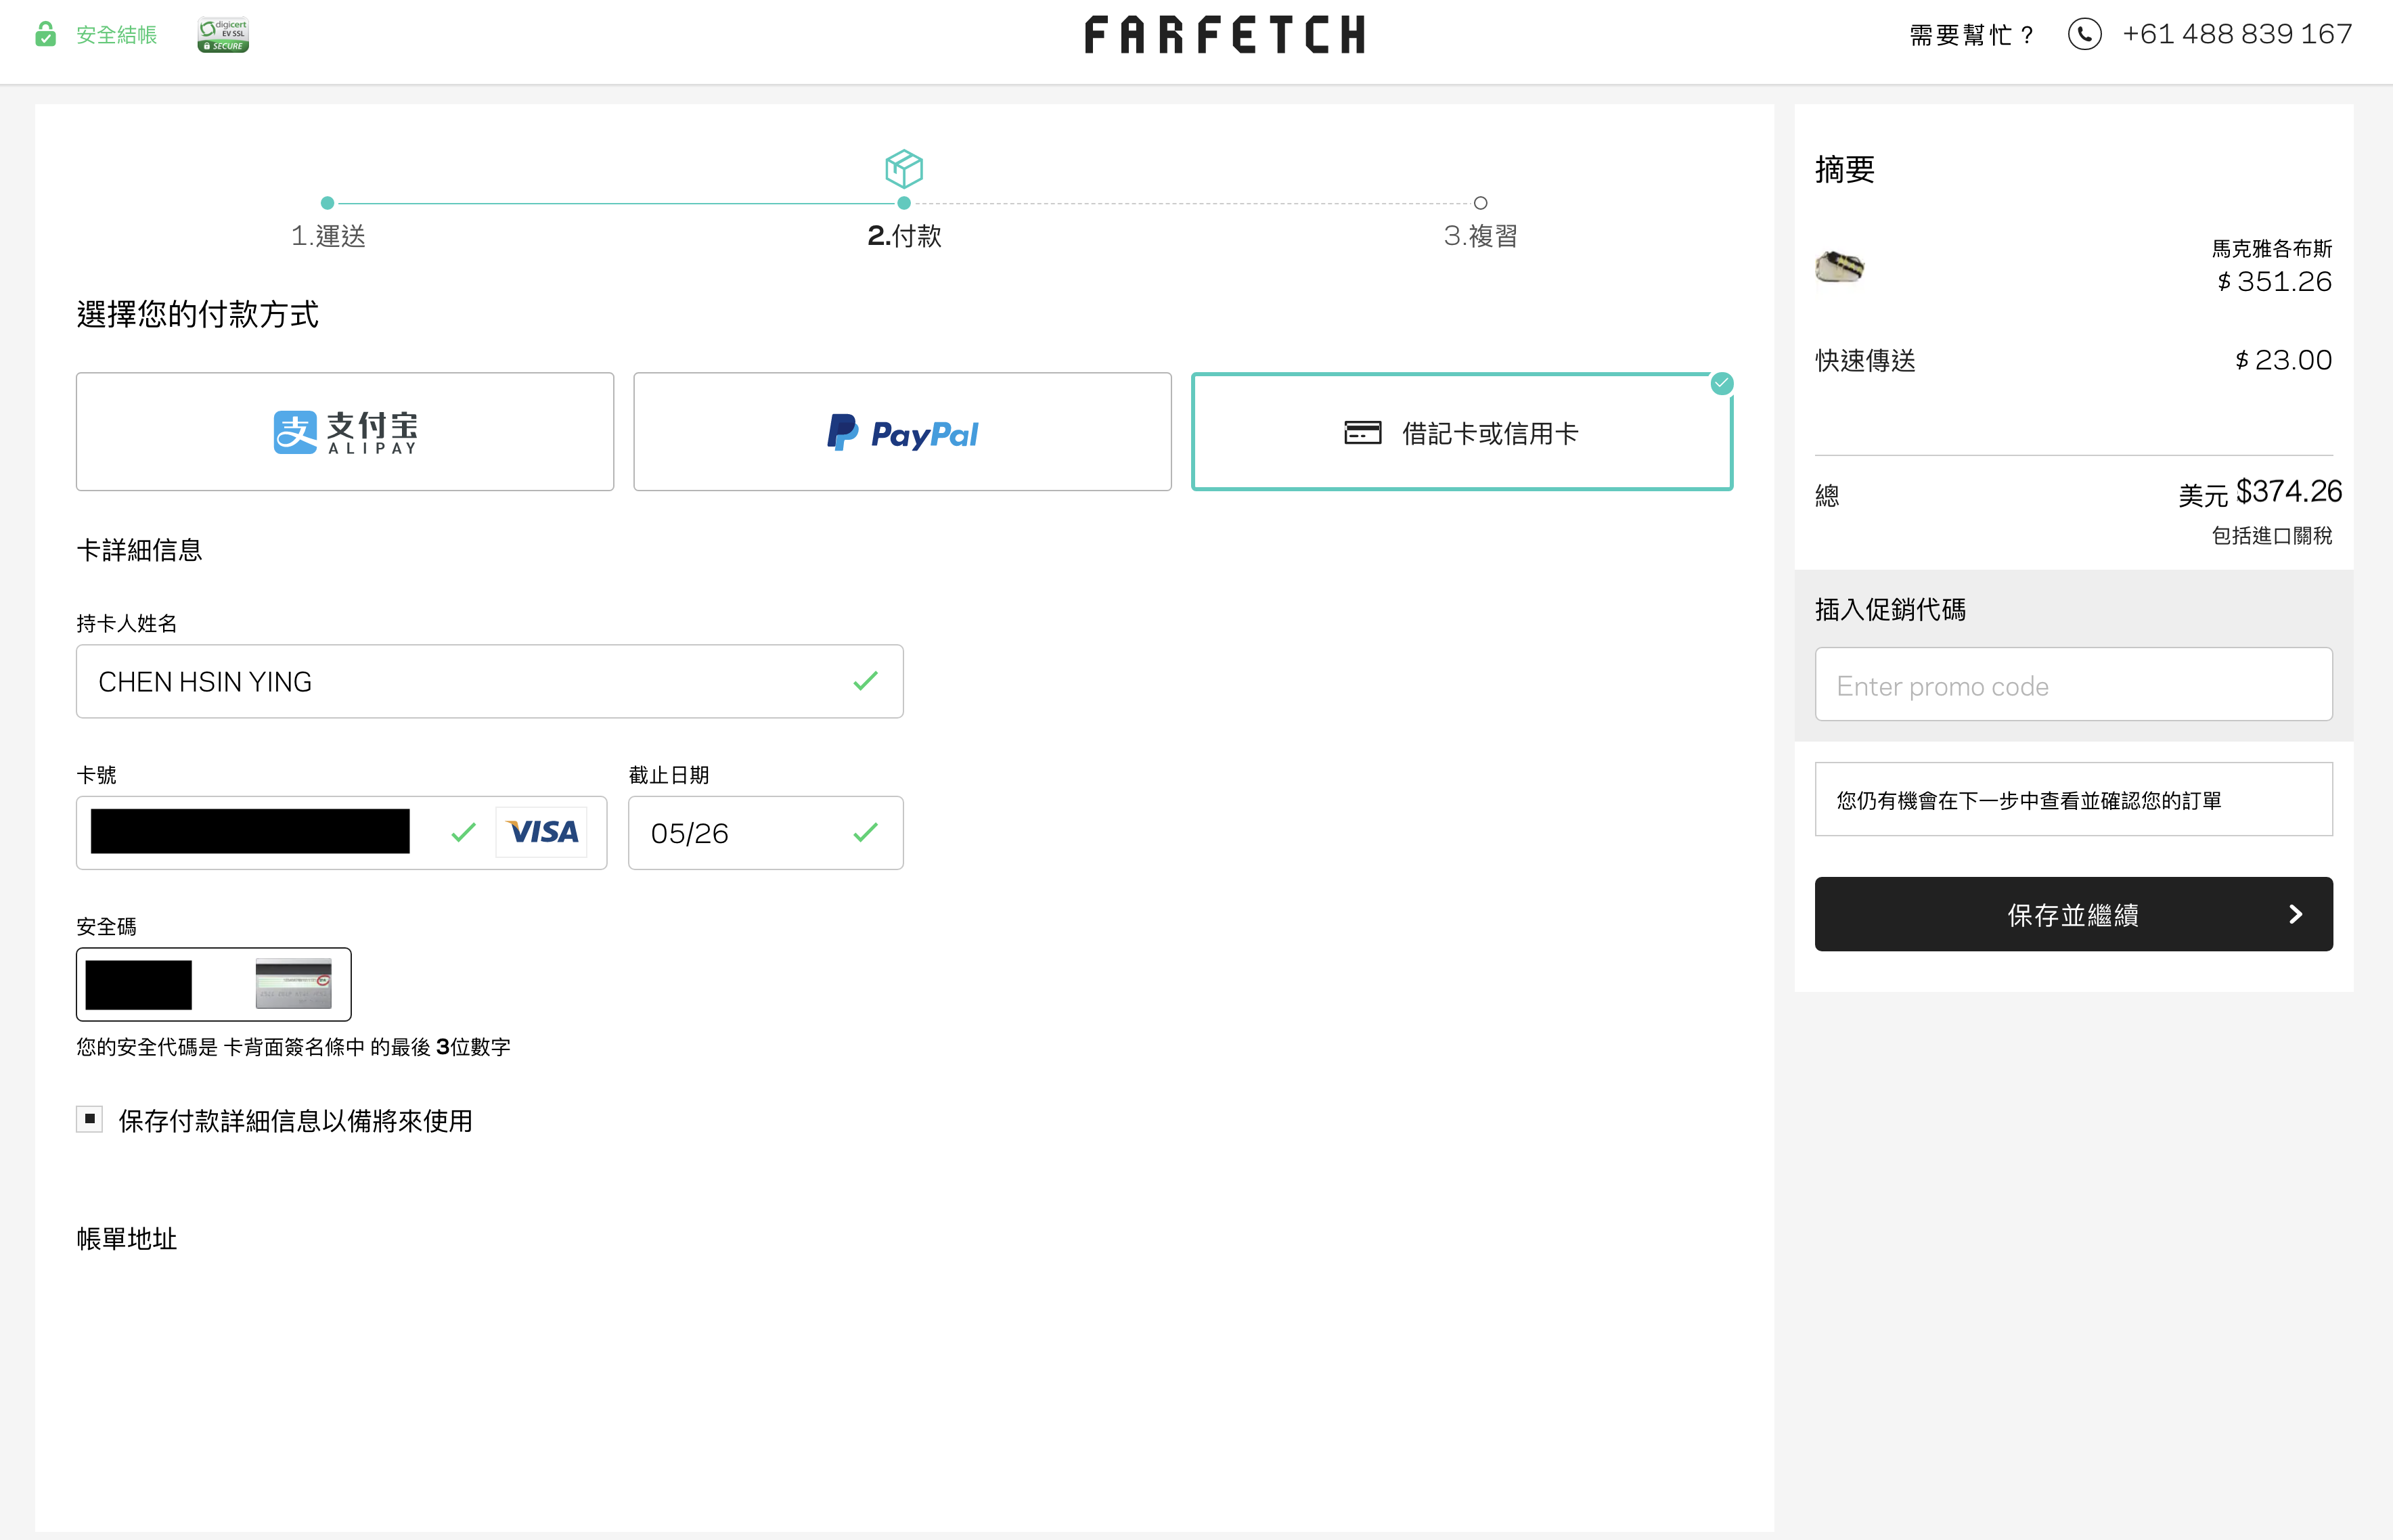Click the 摘要 summary heading
This screenshot has height=1540, width=2393.
1845,169
